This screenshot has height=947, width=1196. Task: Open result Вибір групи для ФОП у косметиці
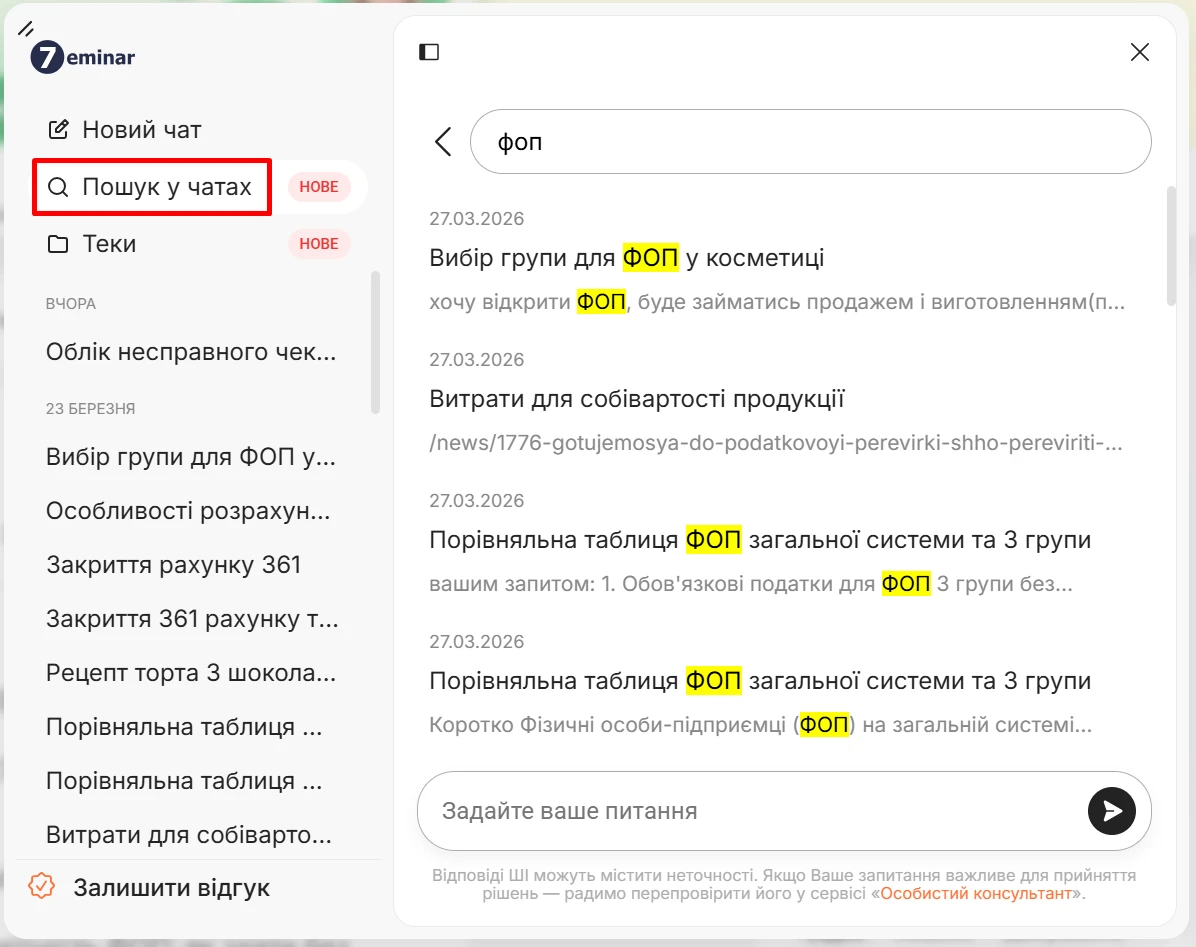pyautogui.click(x=626, y=258)
